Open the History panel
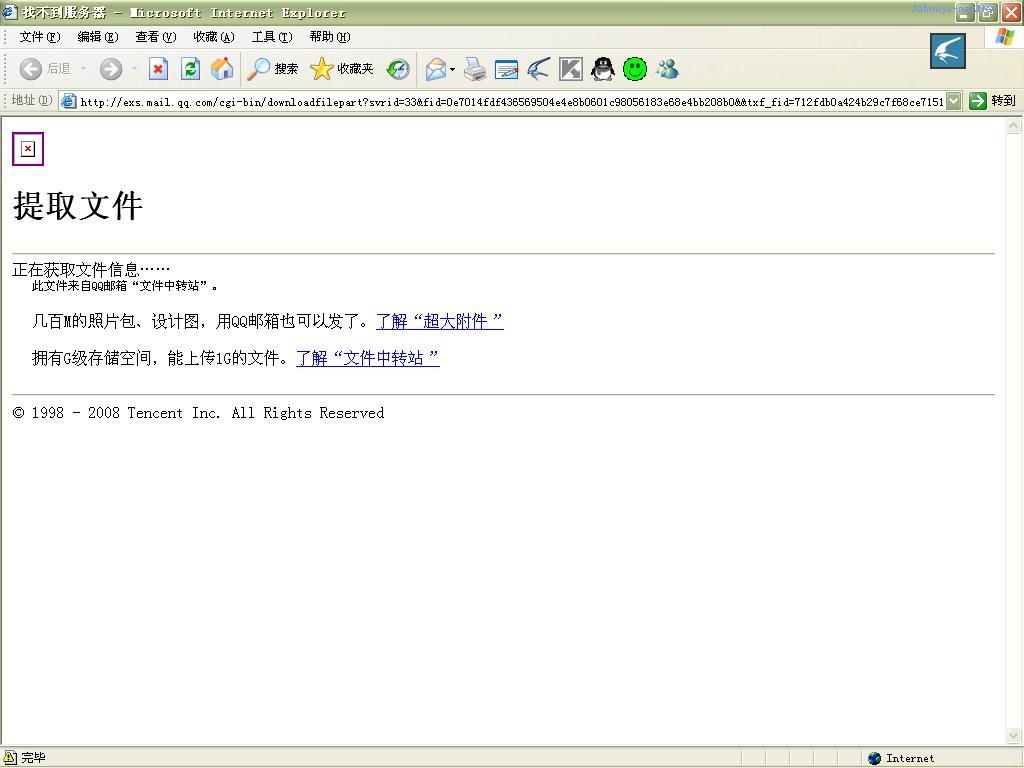1024x768 pixels. [398, 69]
